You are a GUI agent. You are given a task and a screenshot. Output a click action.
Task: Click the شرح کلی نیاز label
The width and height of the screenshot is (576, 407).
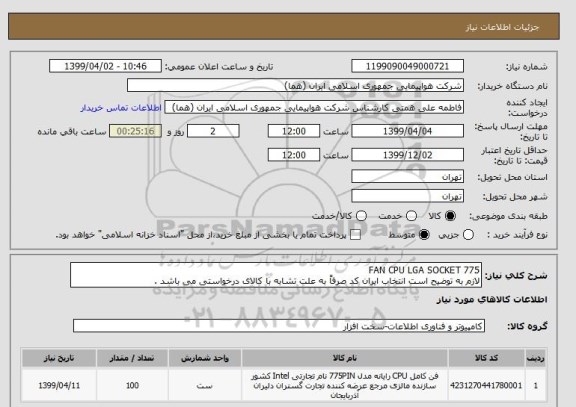click(x=516, y=276)
